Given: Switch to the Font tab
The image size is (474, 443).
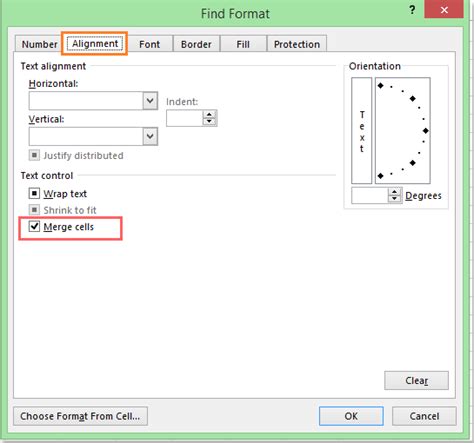Looking at the screenshot, I should click(150, 44).
